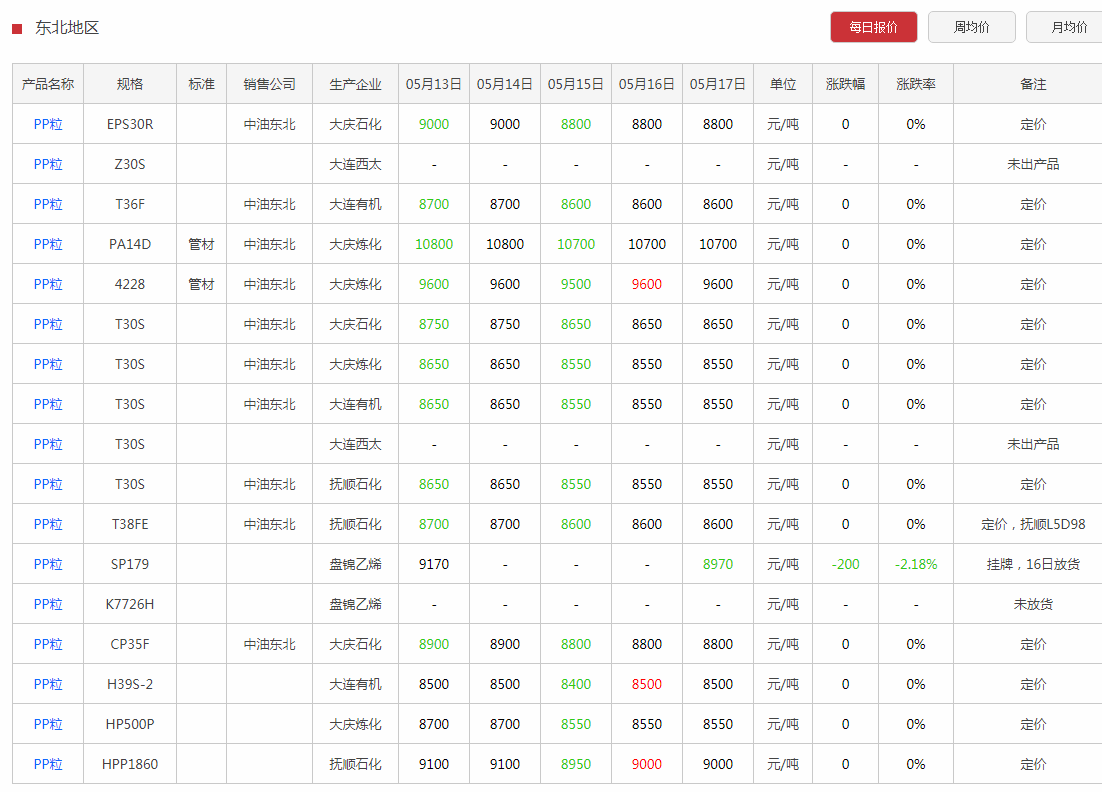The height and width of the screenshot is (792, 1102).
Task: Click 盘锦乙烯 producer in SP179 row
Action: [x=356, y=564]
